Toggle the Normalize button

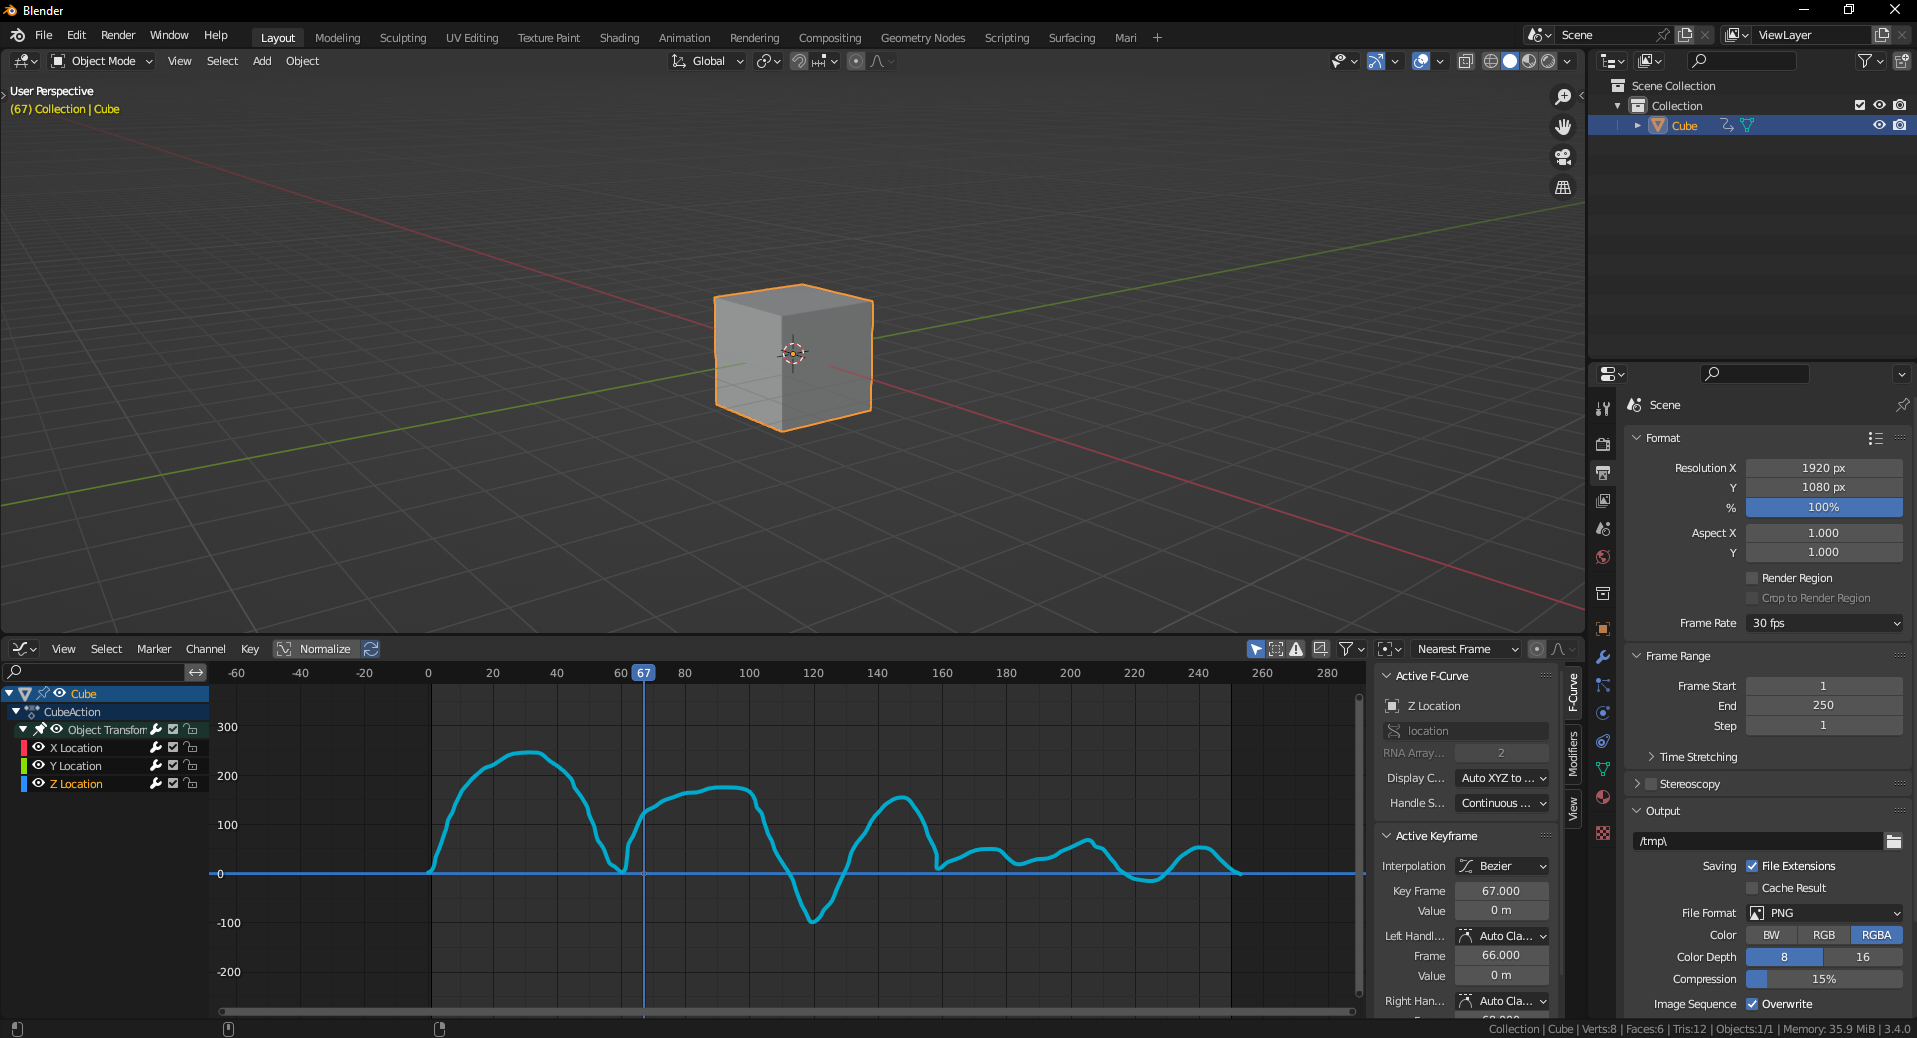[314, 649]
